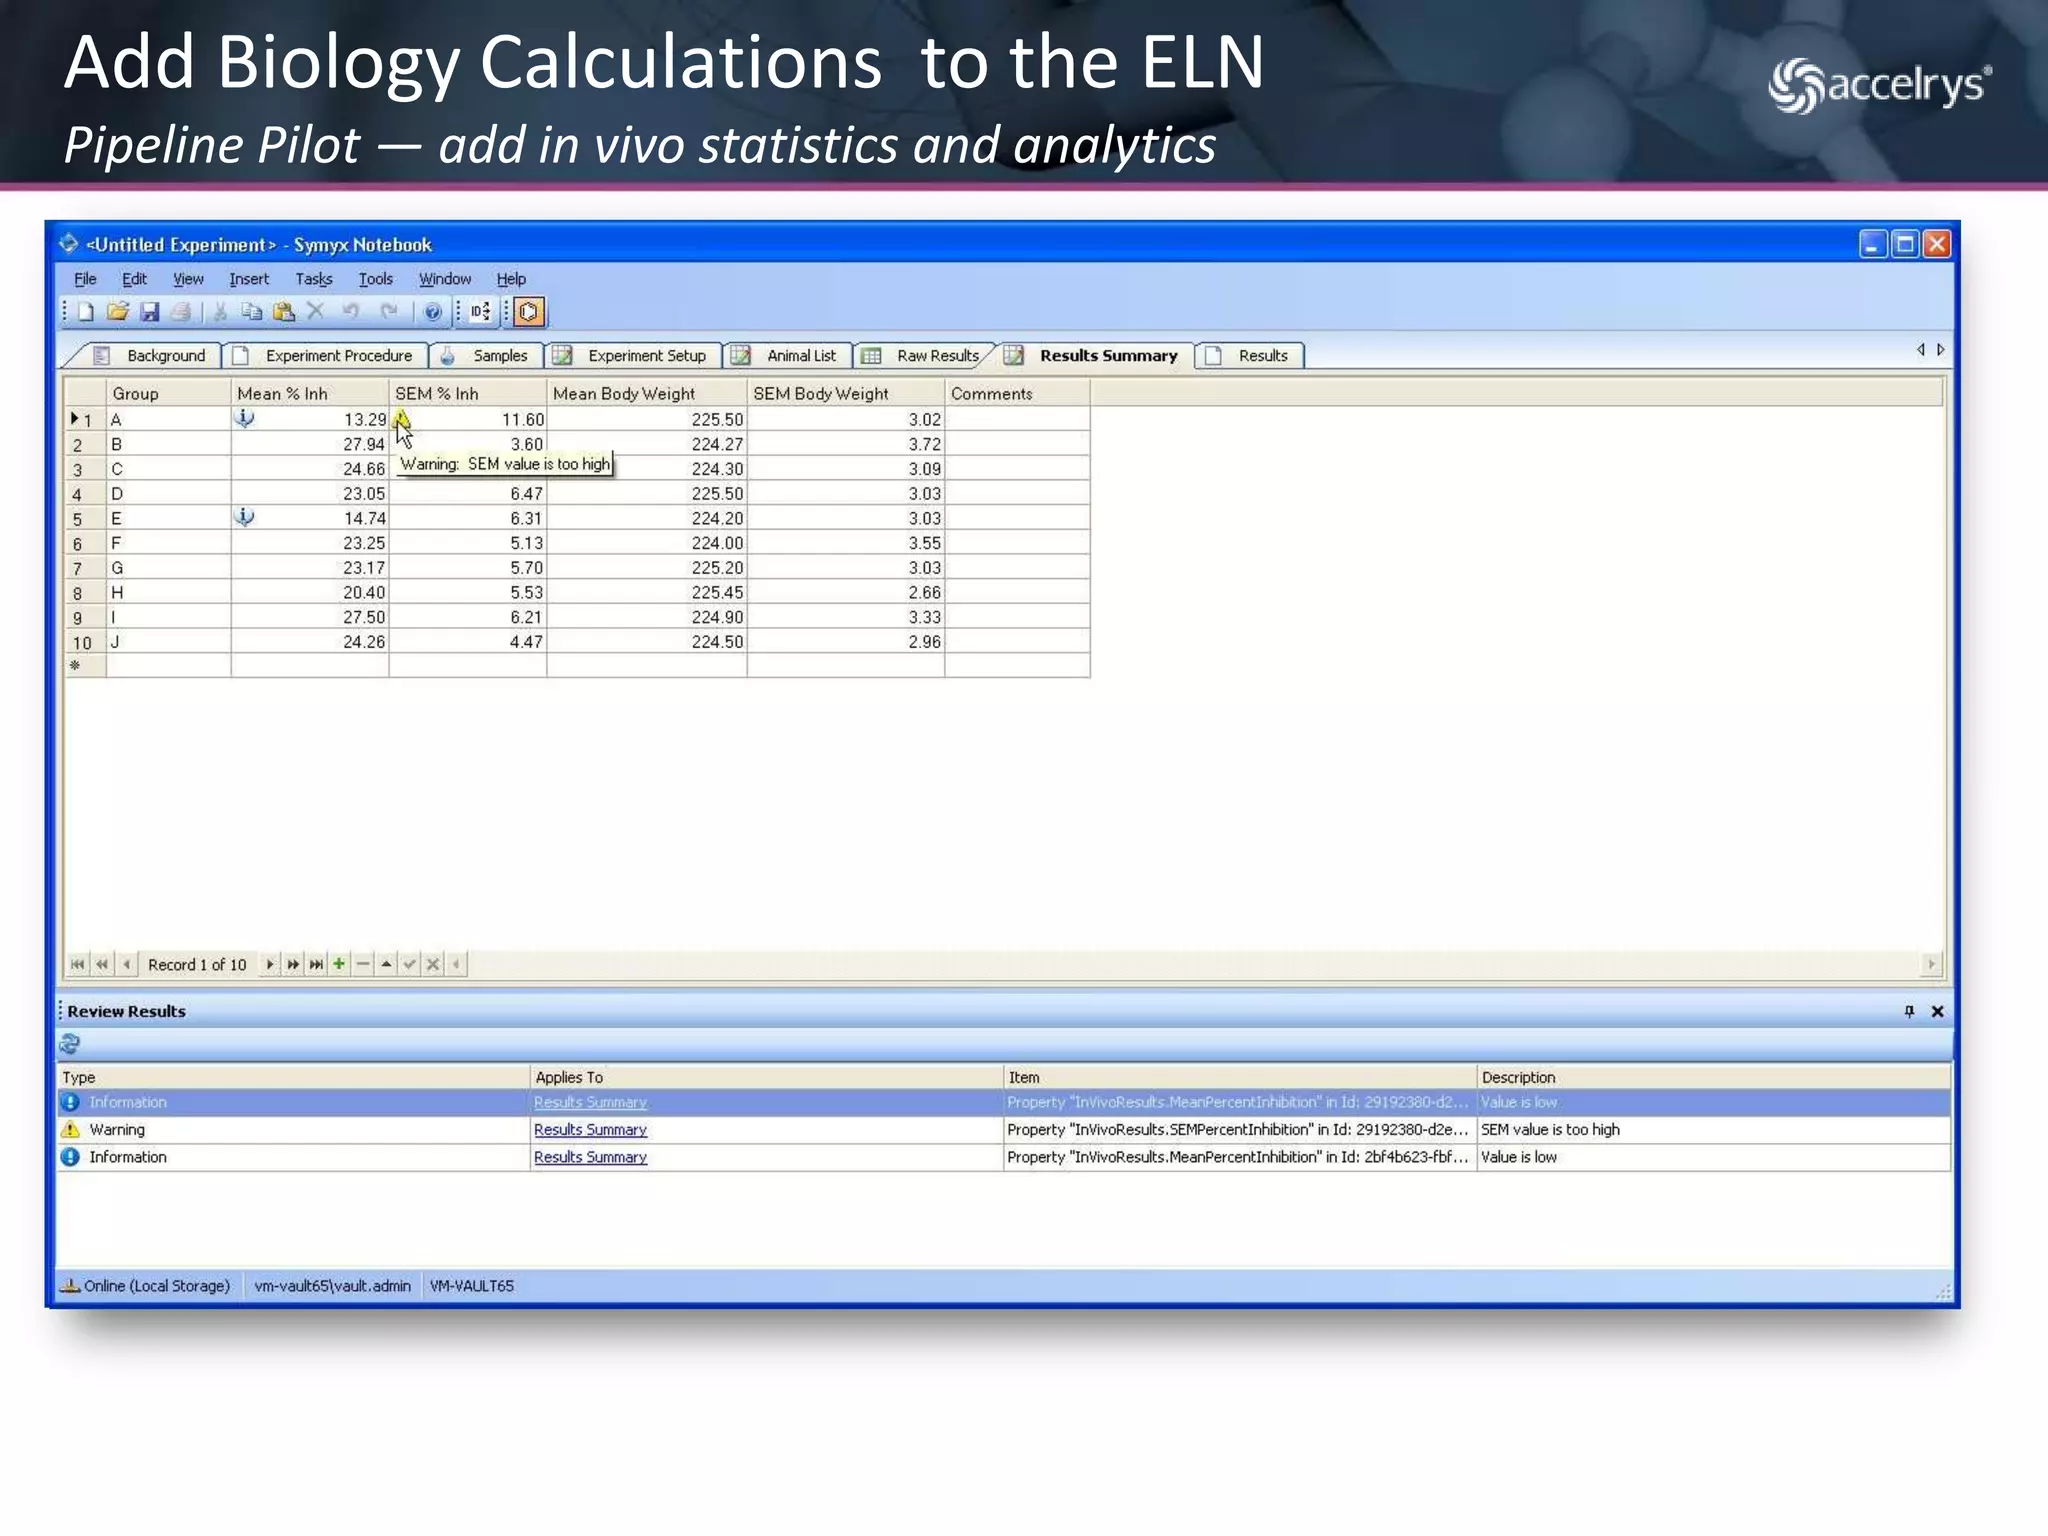2048x1536 pixels.
Task: Click the ID sort toolbar icon
Action: pyautogui.click(x=481, y=312)
